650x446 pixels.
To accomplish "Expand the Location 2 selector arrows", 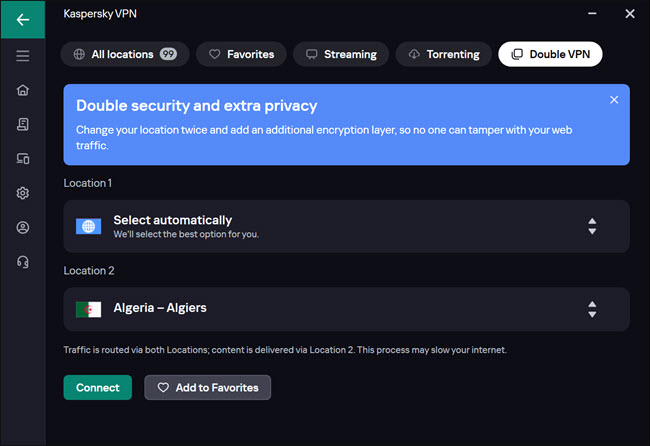I will click(592, 309).
